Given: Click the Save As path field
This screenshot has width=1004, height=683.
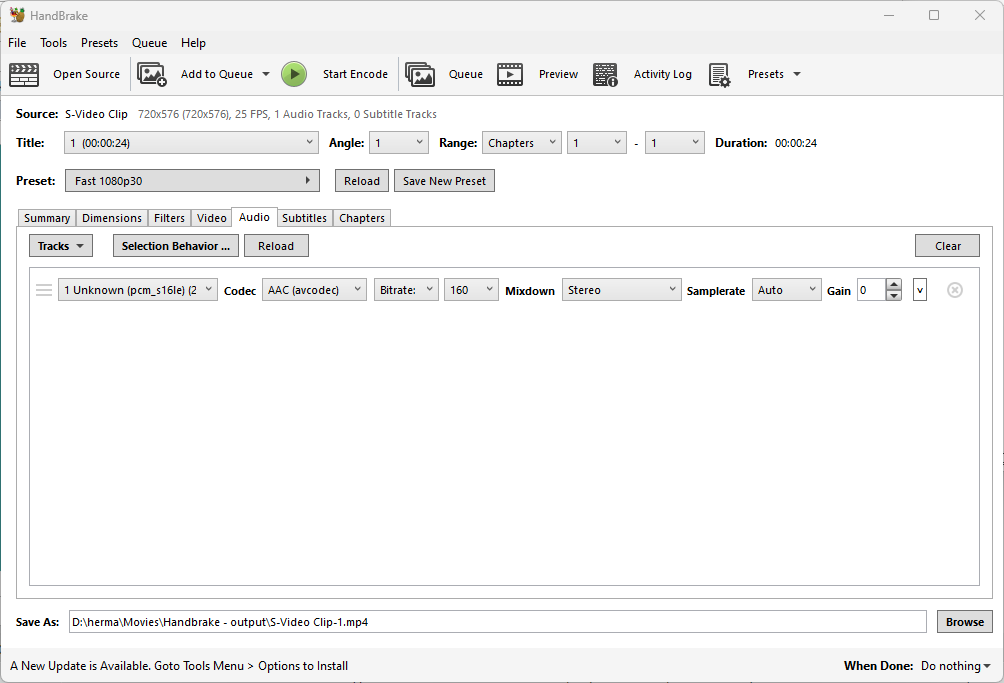Looking at the screenshot, I should (498, 622).
